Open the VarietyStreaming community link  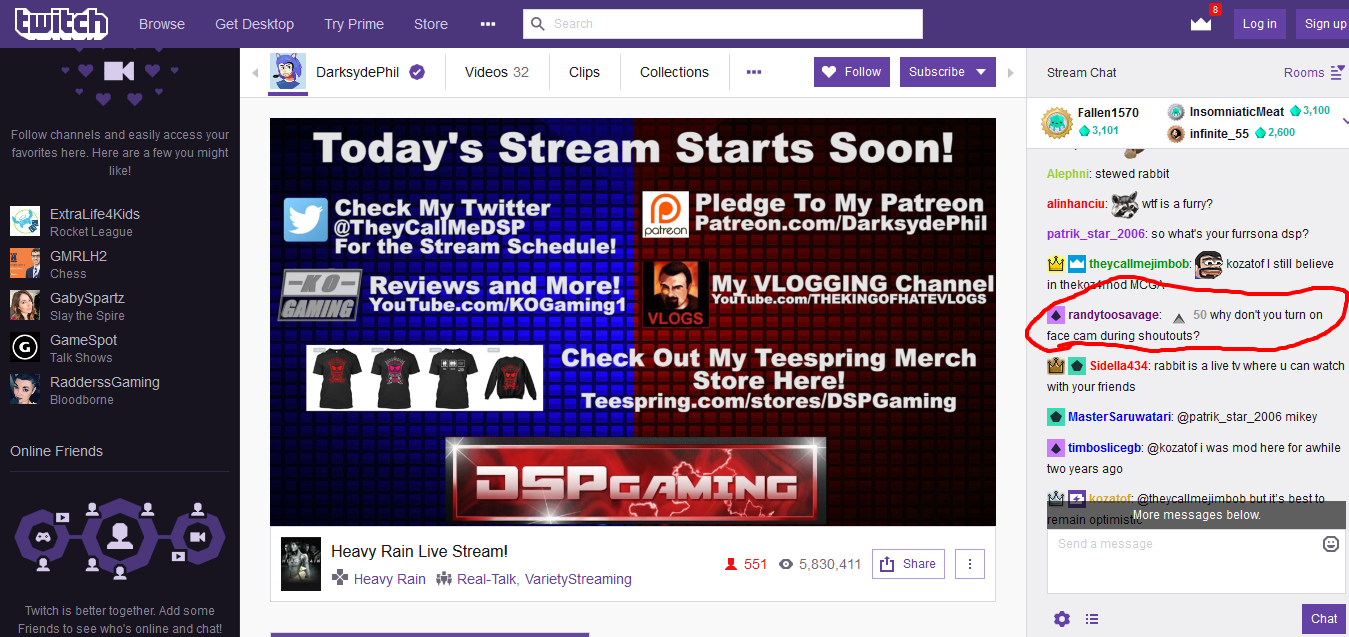[x=578, y=579]
